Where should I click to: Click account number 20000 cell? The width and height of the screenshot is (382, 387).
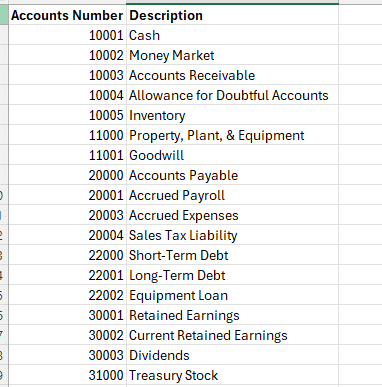point(67,175)
